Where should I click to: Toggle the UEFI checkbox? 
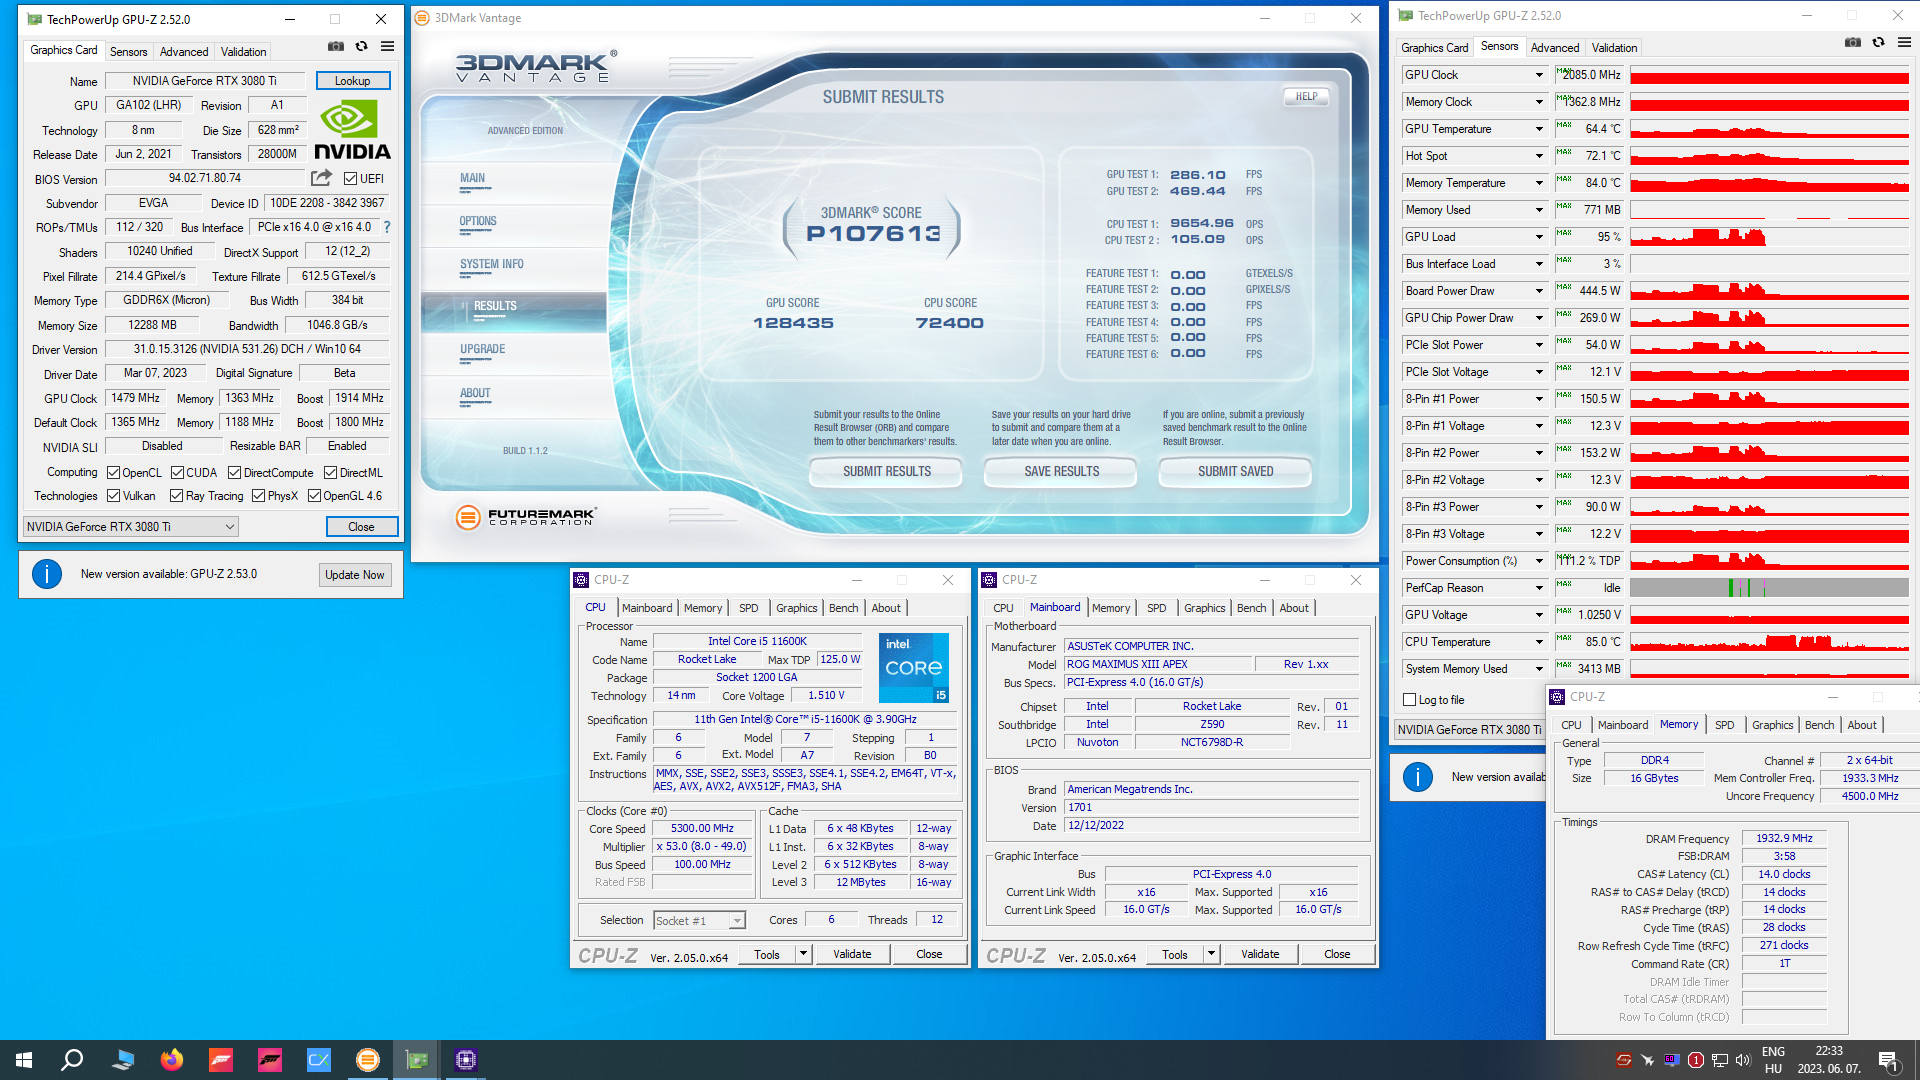351,179
